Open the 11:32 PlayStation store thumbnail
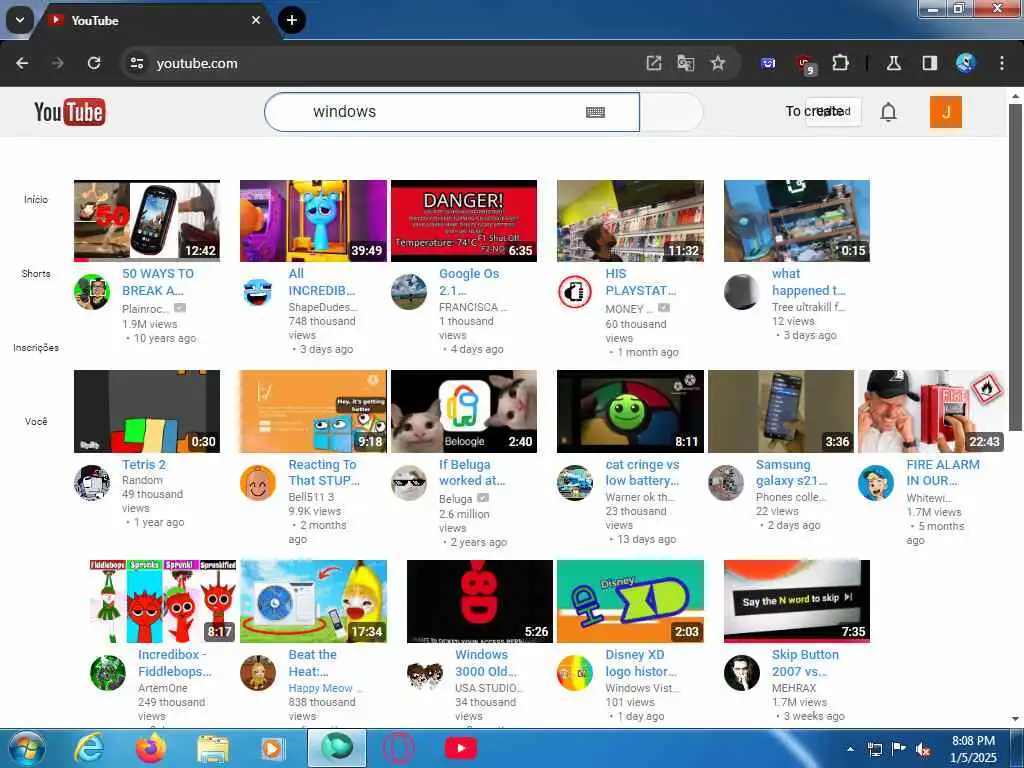This screenshot has height=768, width=1024. tap(630, 221)
